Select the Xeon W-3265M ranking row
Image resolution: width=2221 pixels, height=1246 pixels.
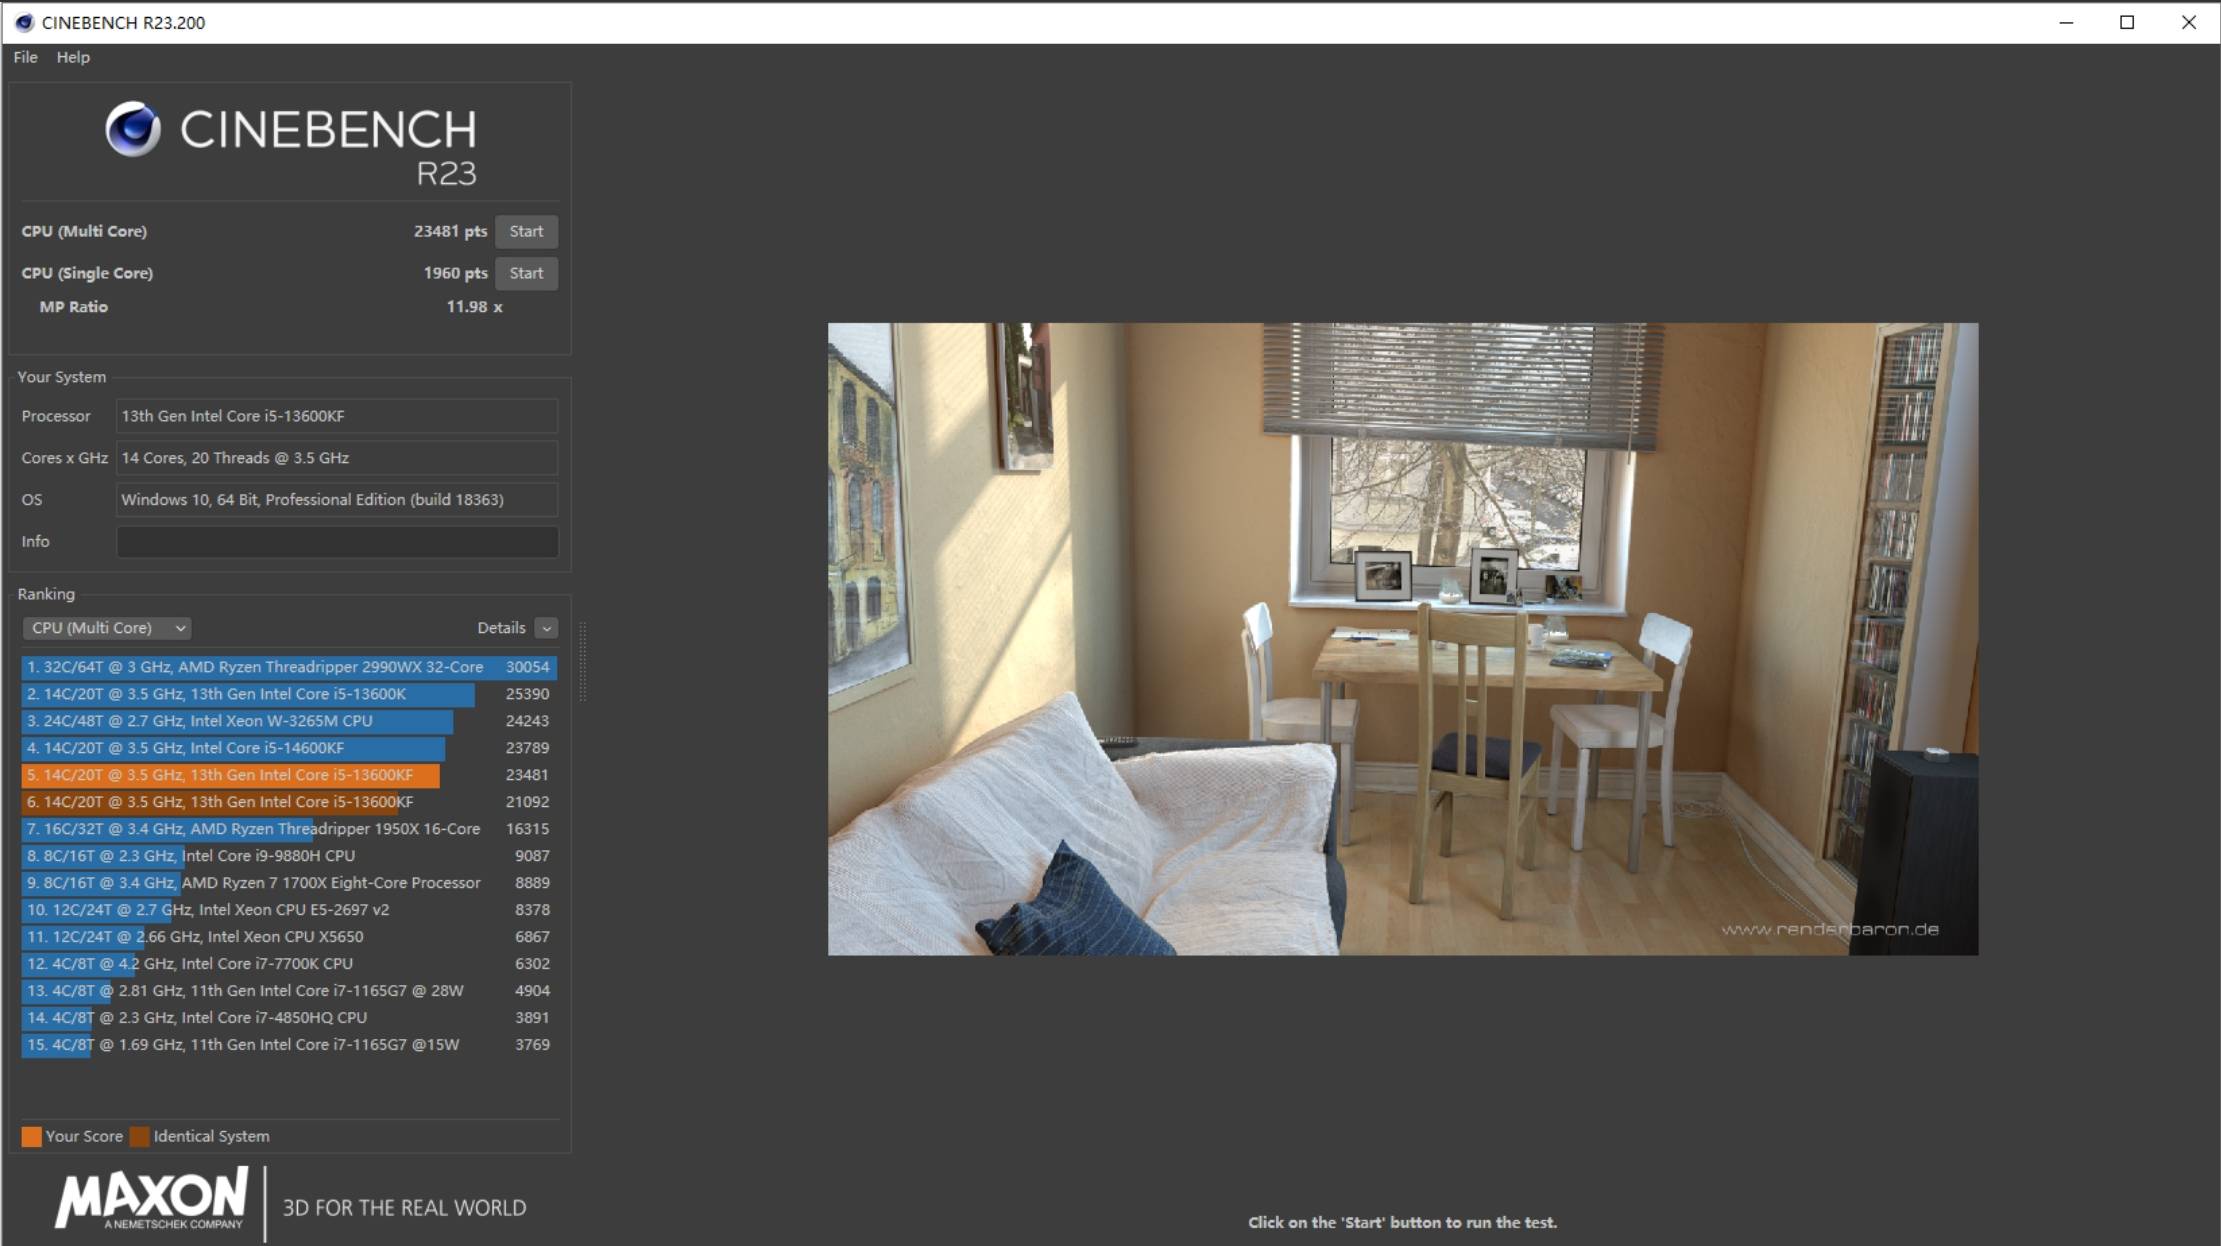(289, 721)
